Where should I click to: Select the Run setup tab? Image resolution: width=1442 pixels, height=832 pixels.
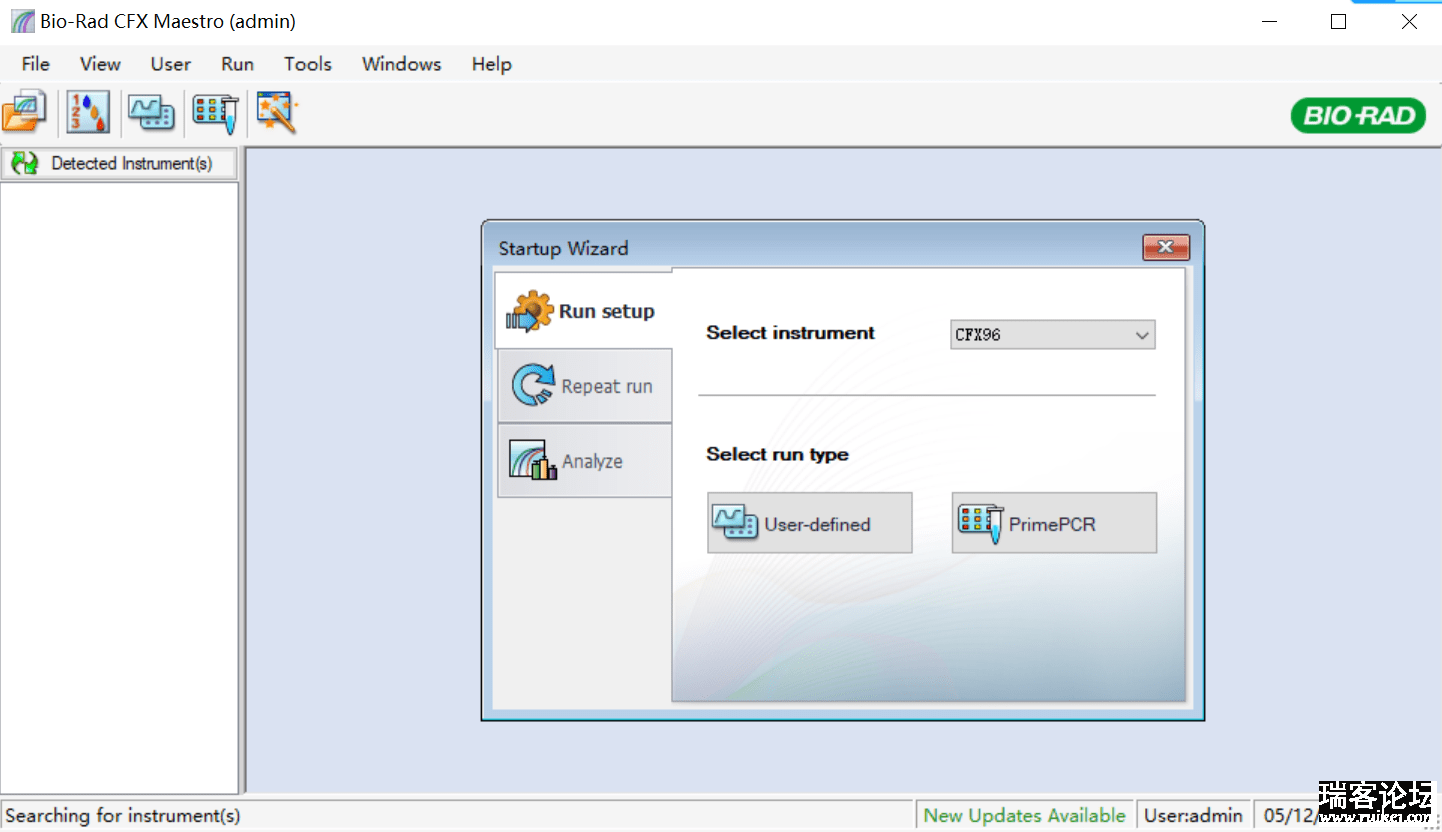tap(584, 311)
